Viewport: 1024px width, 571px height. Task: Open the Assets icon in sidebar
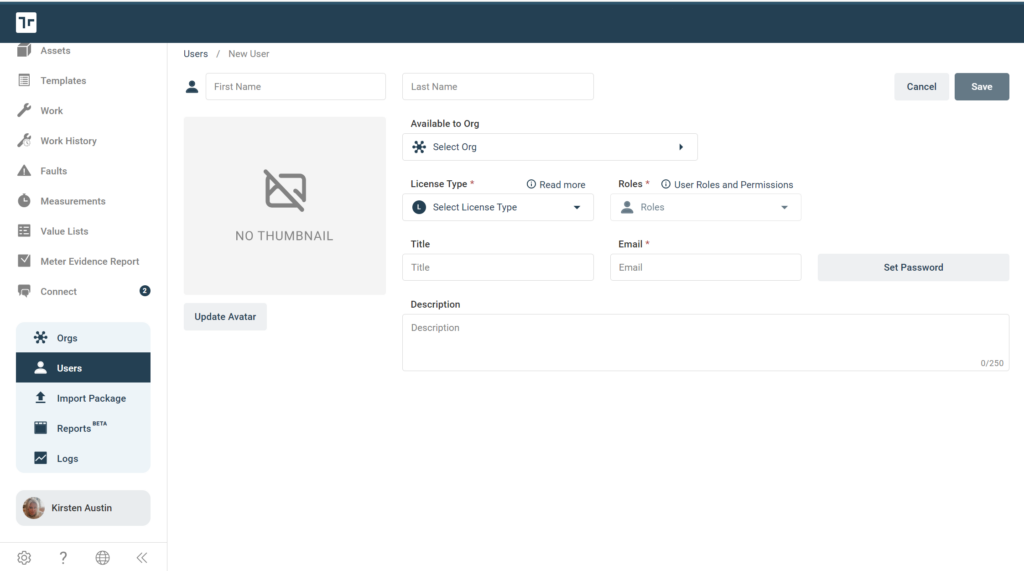pos(24,50)
